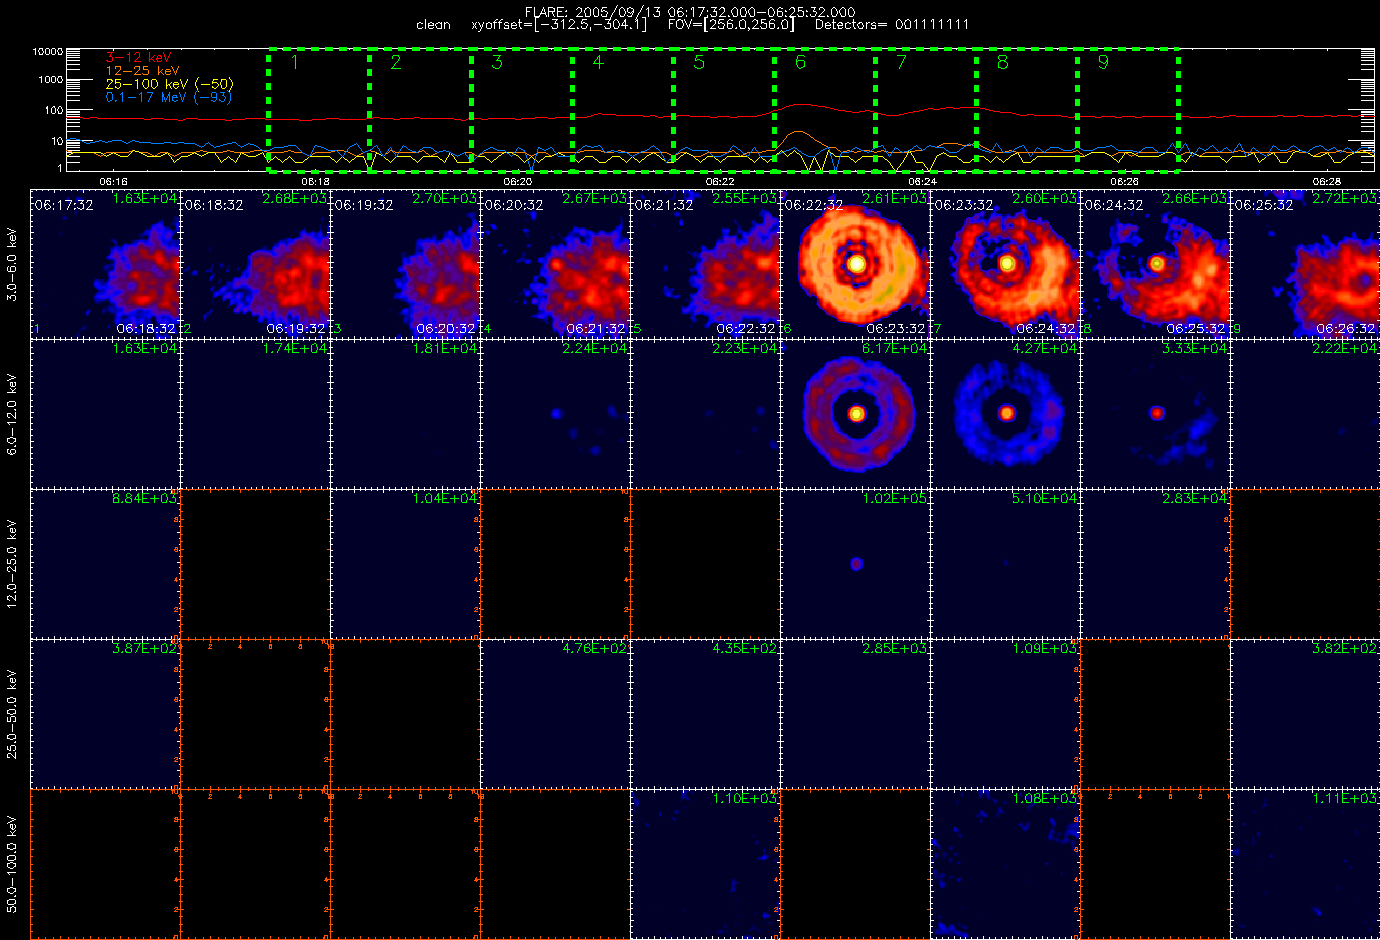Select the 6.0-12.0 keV blue ring image, interval 7
The width and height of the screenshot is (1380, 940).
(1006, 414)
